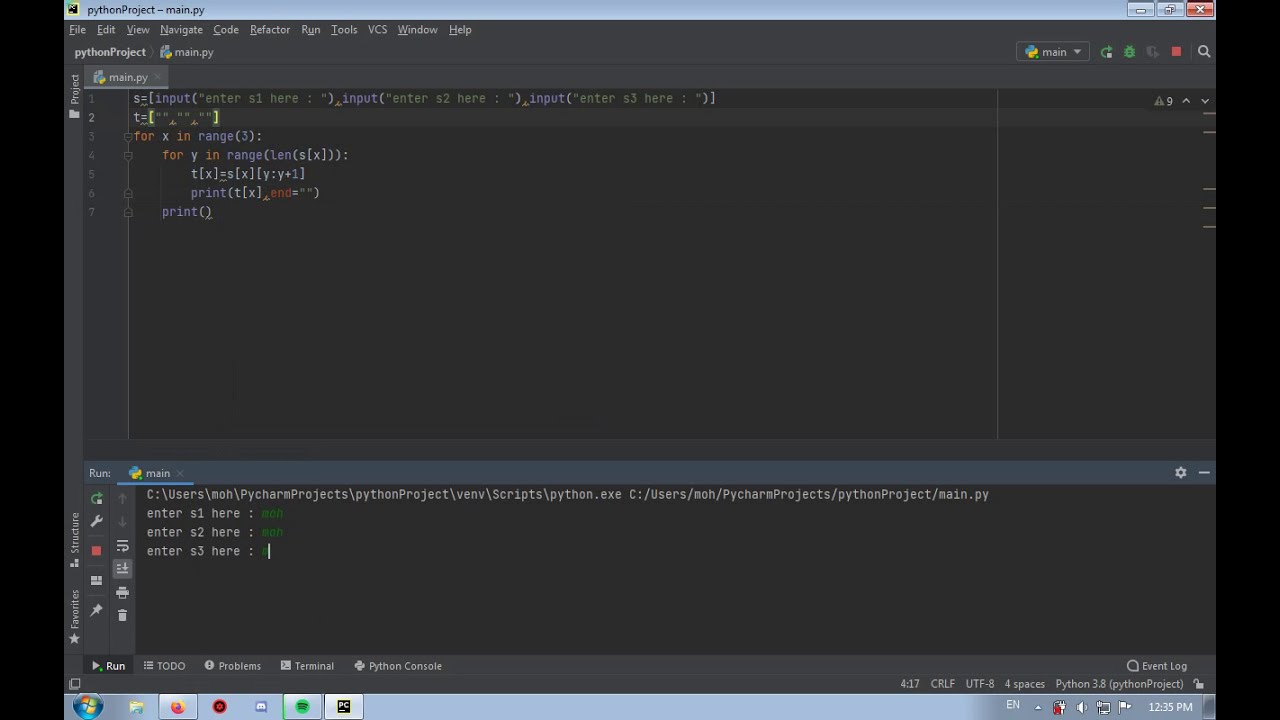Image resolution: width=1280 pixels, height=720 pixels.
Task: Open run configuration wrench icon in Run panel
Action: (x=96, y=521)
